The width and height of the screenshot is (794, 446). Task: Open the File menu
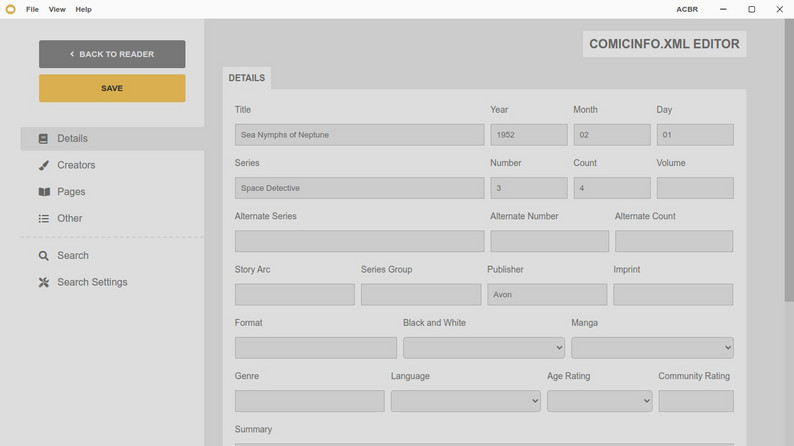click(32, 9)
